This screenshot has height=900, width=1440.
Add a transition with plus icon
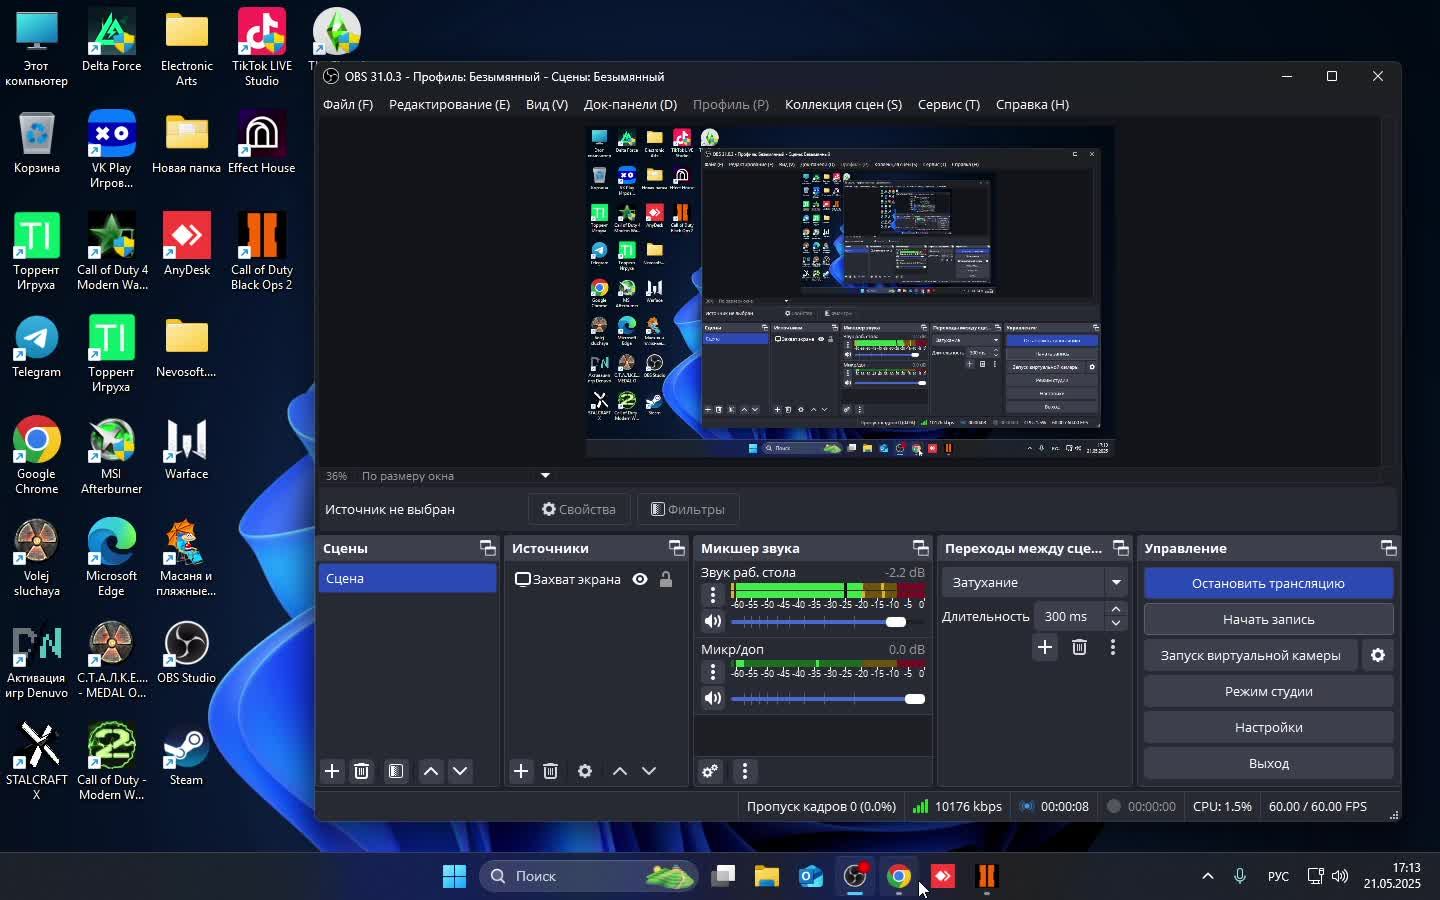(1044, 648)
